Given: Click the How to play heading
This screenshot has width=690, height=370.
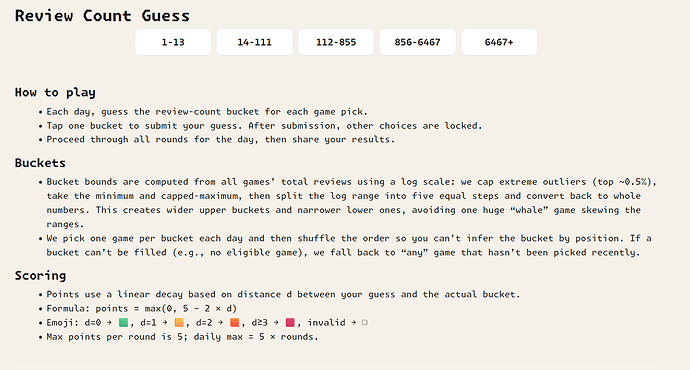Looking at the screenshot, I should click(55, 92).
